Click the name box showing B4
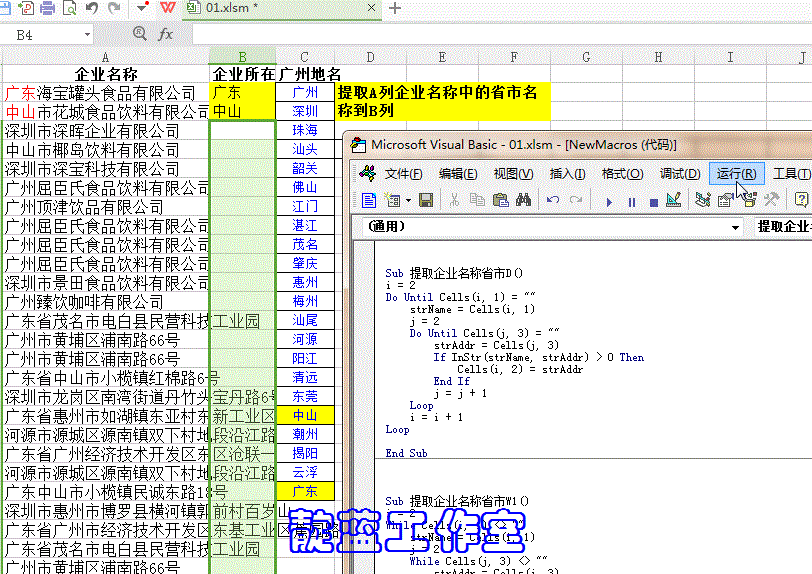The height and width of the screenshot is (574, 812). click(41, 35)
